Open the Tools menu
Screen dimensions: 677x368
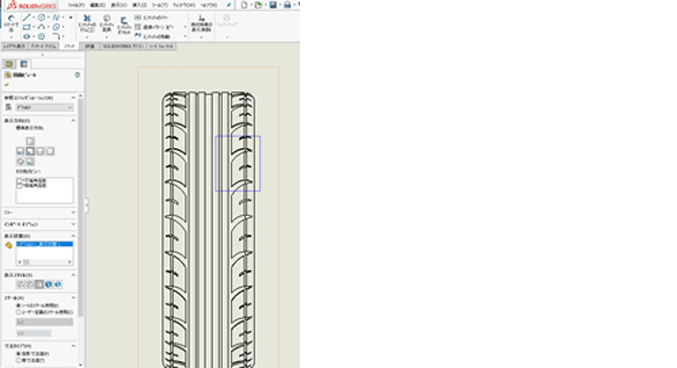(160, 5)
